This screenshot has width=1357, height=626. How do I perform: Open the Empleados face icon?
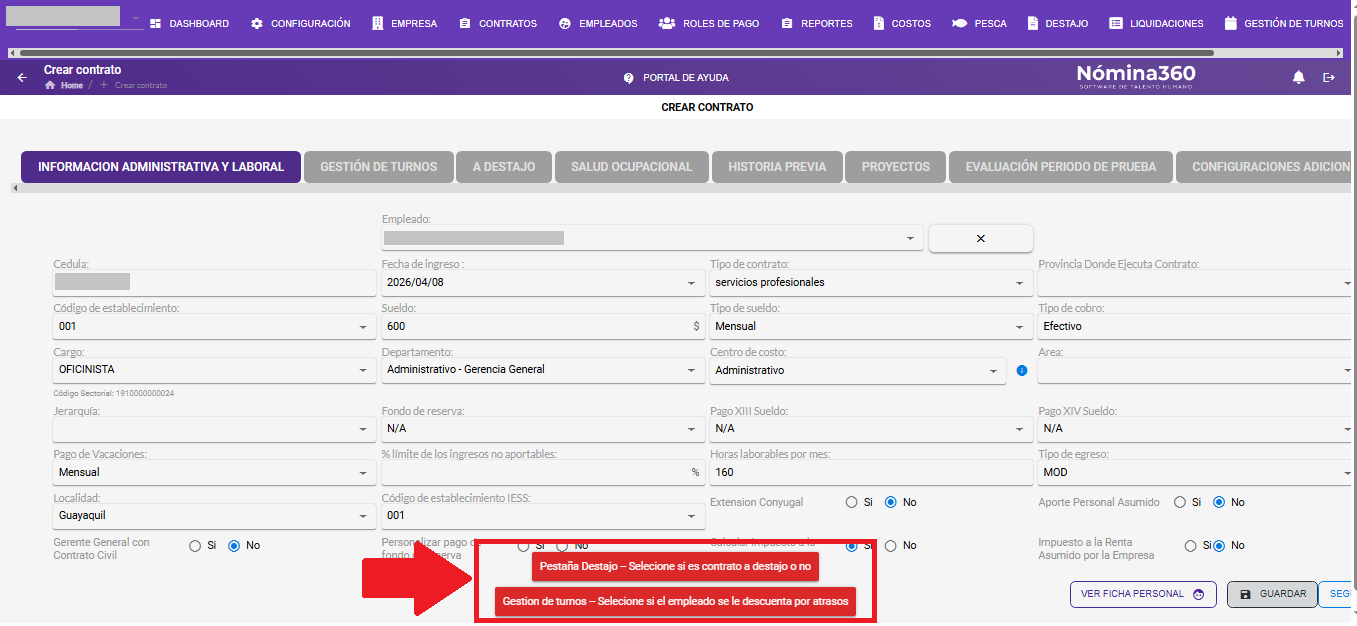(565, 23)
